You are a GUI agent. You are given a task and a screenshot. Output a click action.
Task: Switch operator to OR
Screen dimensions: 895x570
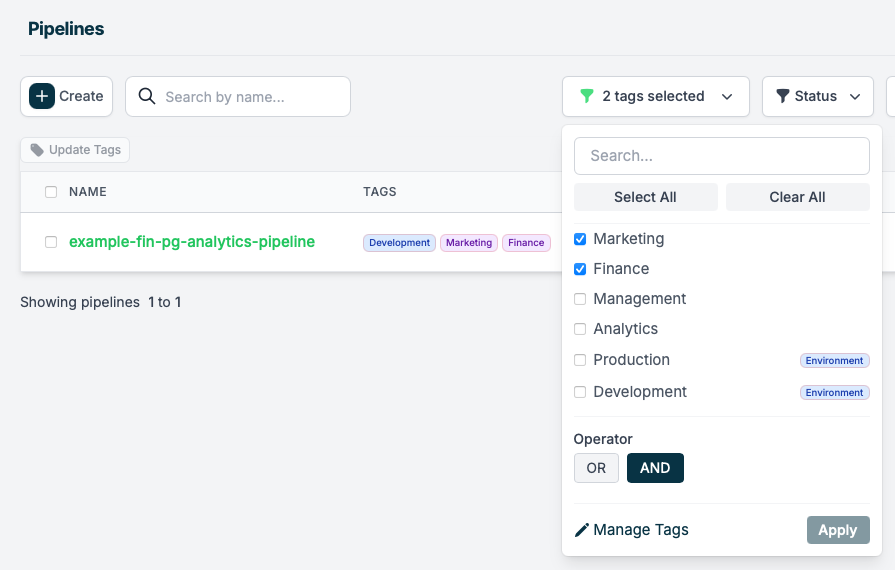596,468
